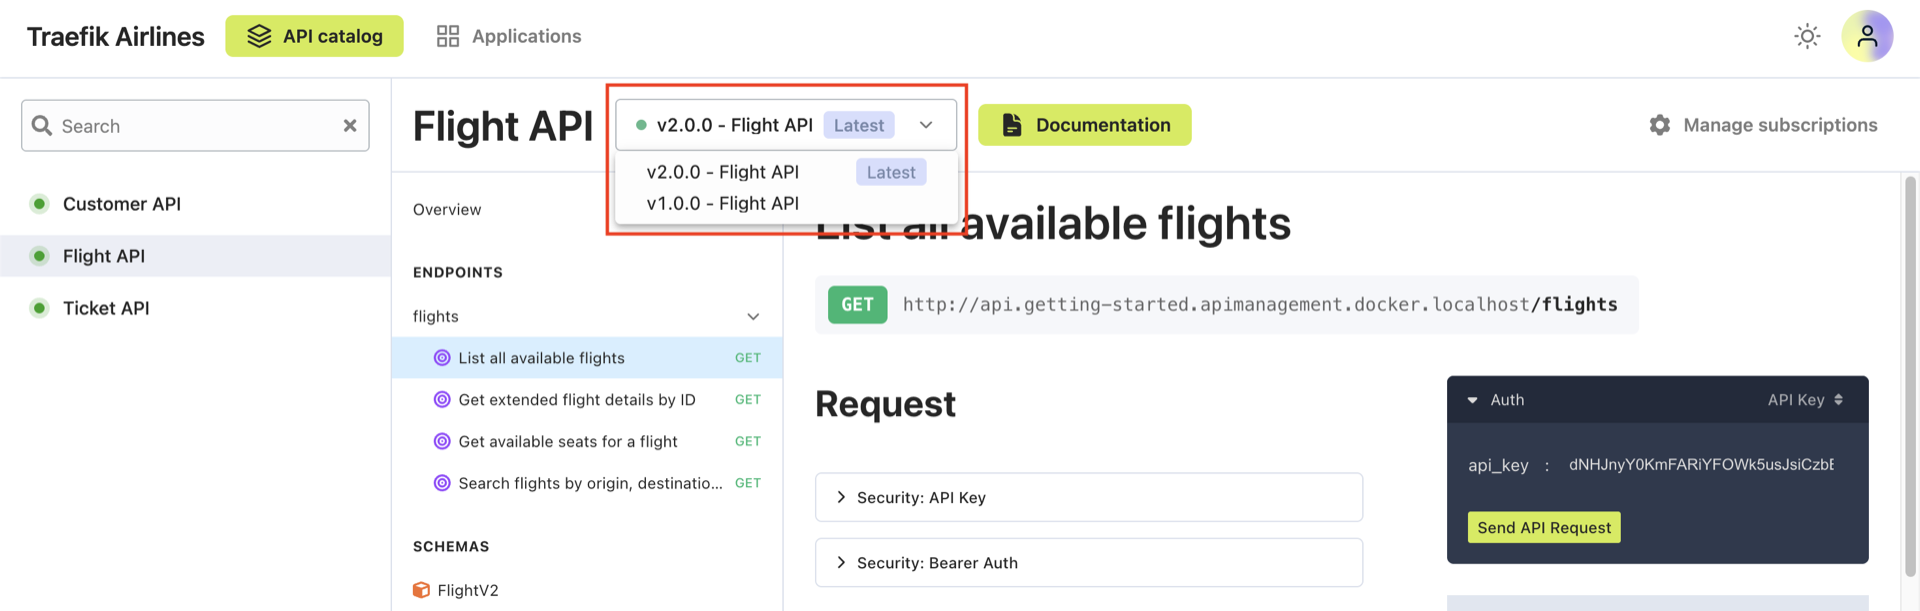Screen dimensions: 1920x611
Task: Open the Applications tab
Action: tap(509, 36)
